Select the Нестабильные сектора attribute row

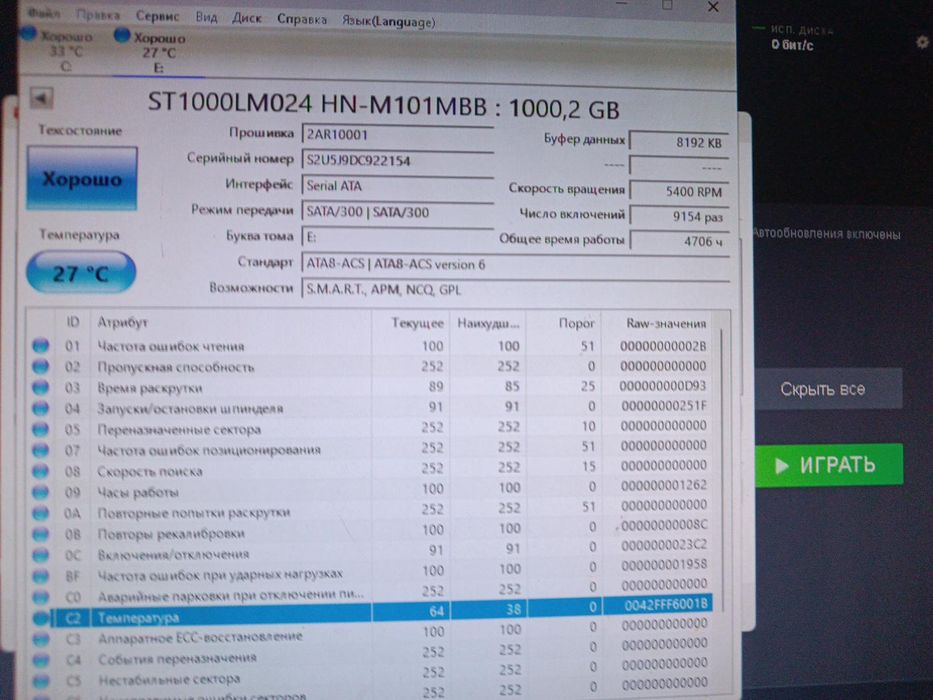[x=372, y=675]
